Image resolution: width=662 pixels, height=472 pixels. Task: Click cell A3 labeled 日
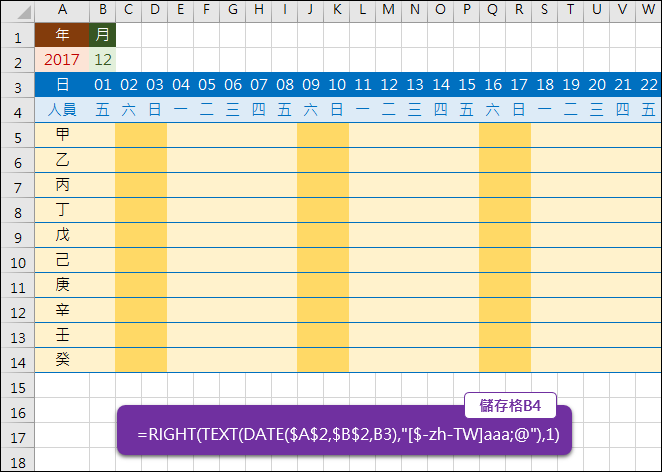(x=62, y=85)
